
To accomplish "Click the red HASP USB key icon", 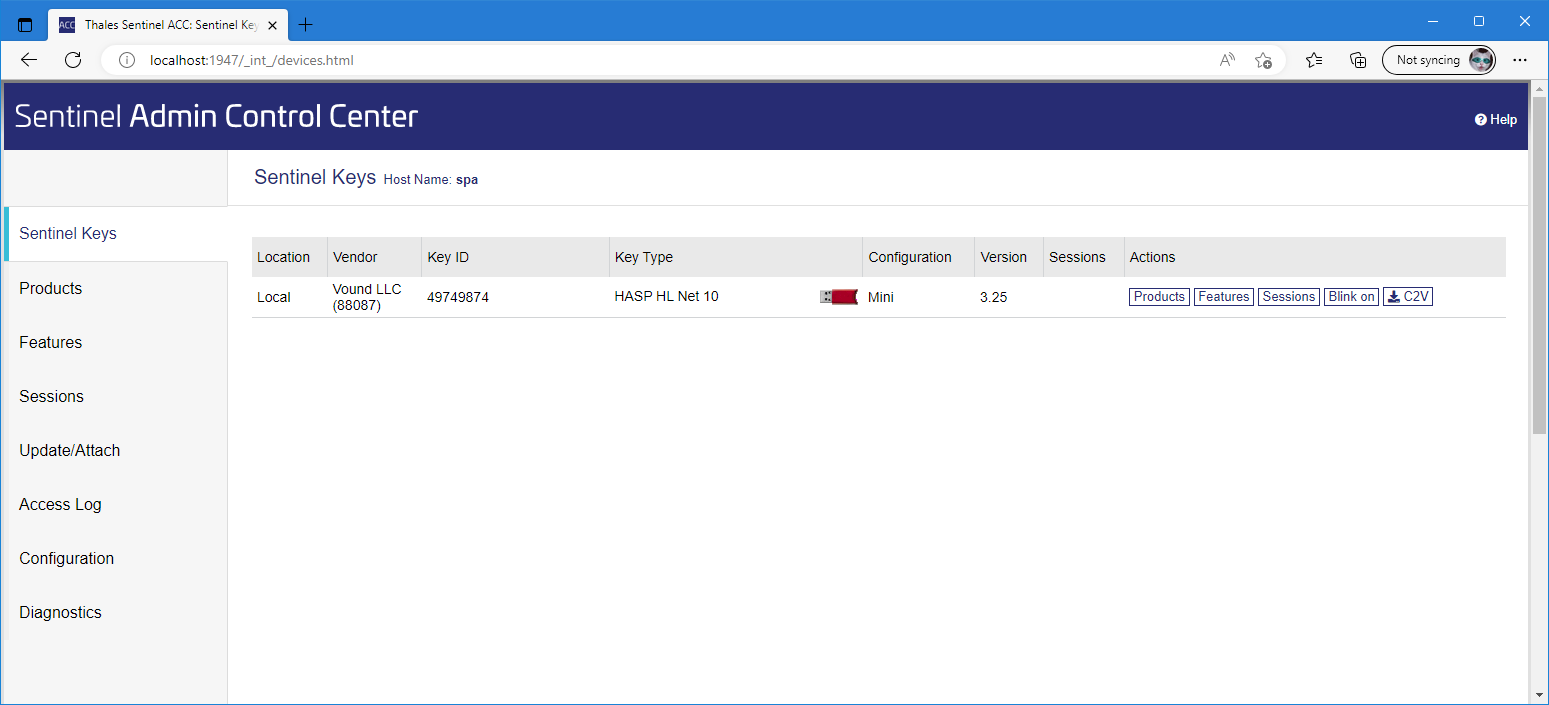I will click(x=839, y=297).
